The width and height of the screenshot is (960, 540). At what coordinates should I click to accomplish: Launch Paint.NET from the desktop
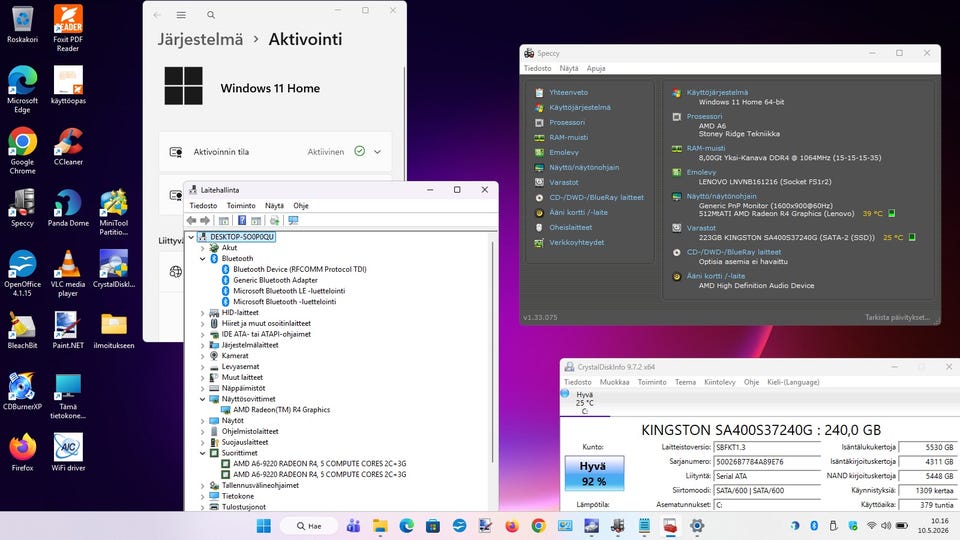pos(68,331)
